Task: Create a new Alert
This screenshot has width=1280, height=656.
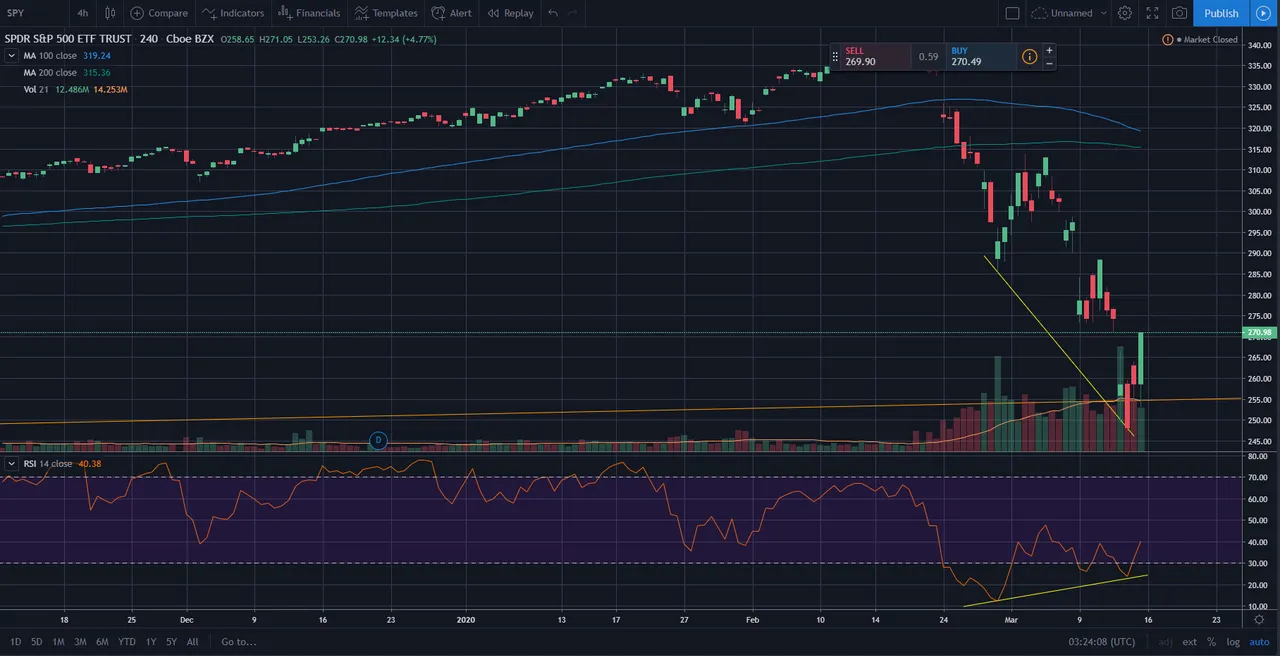Action: click(452, 13)
